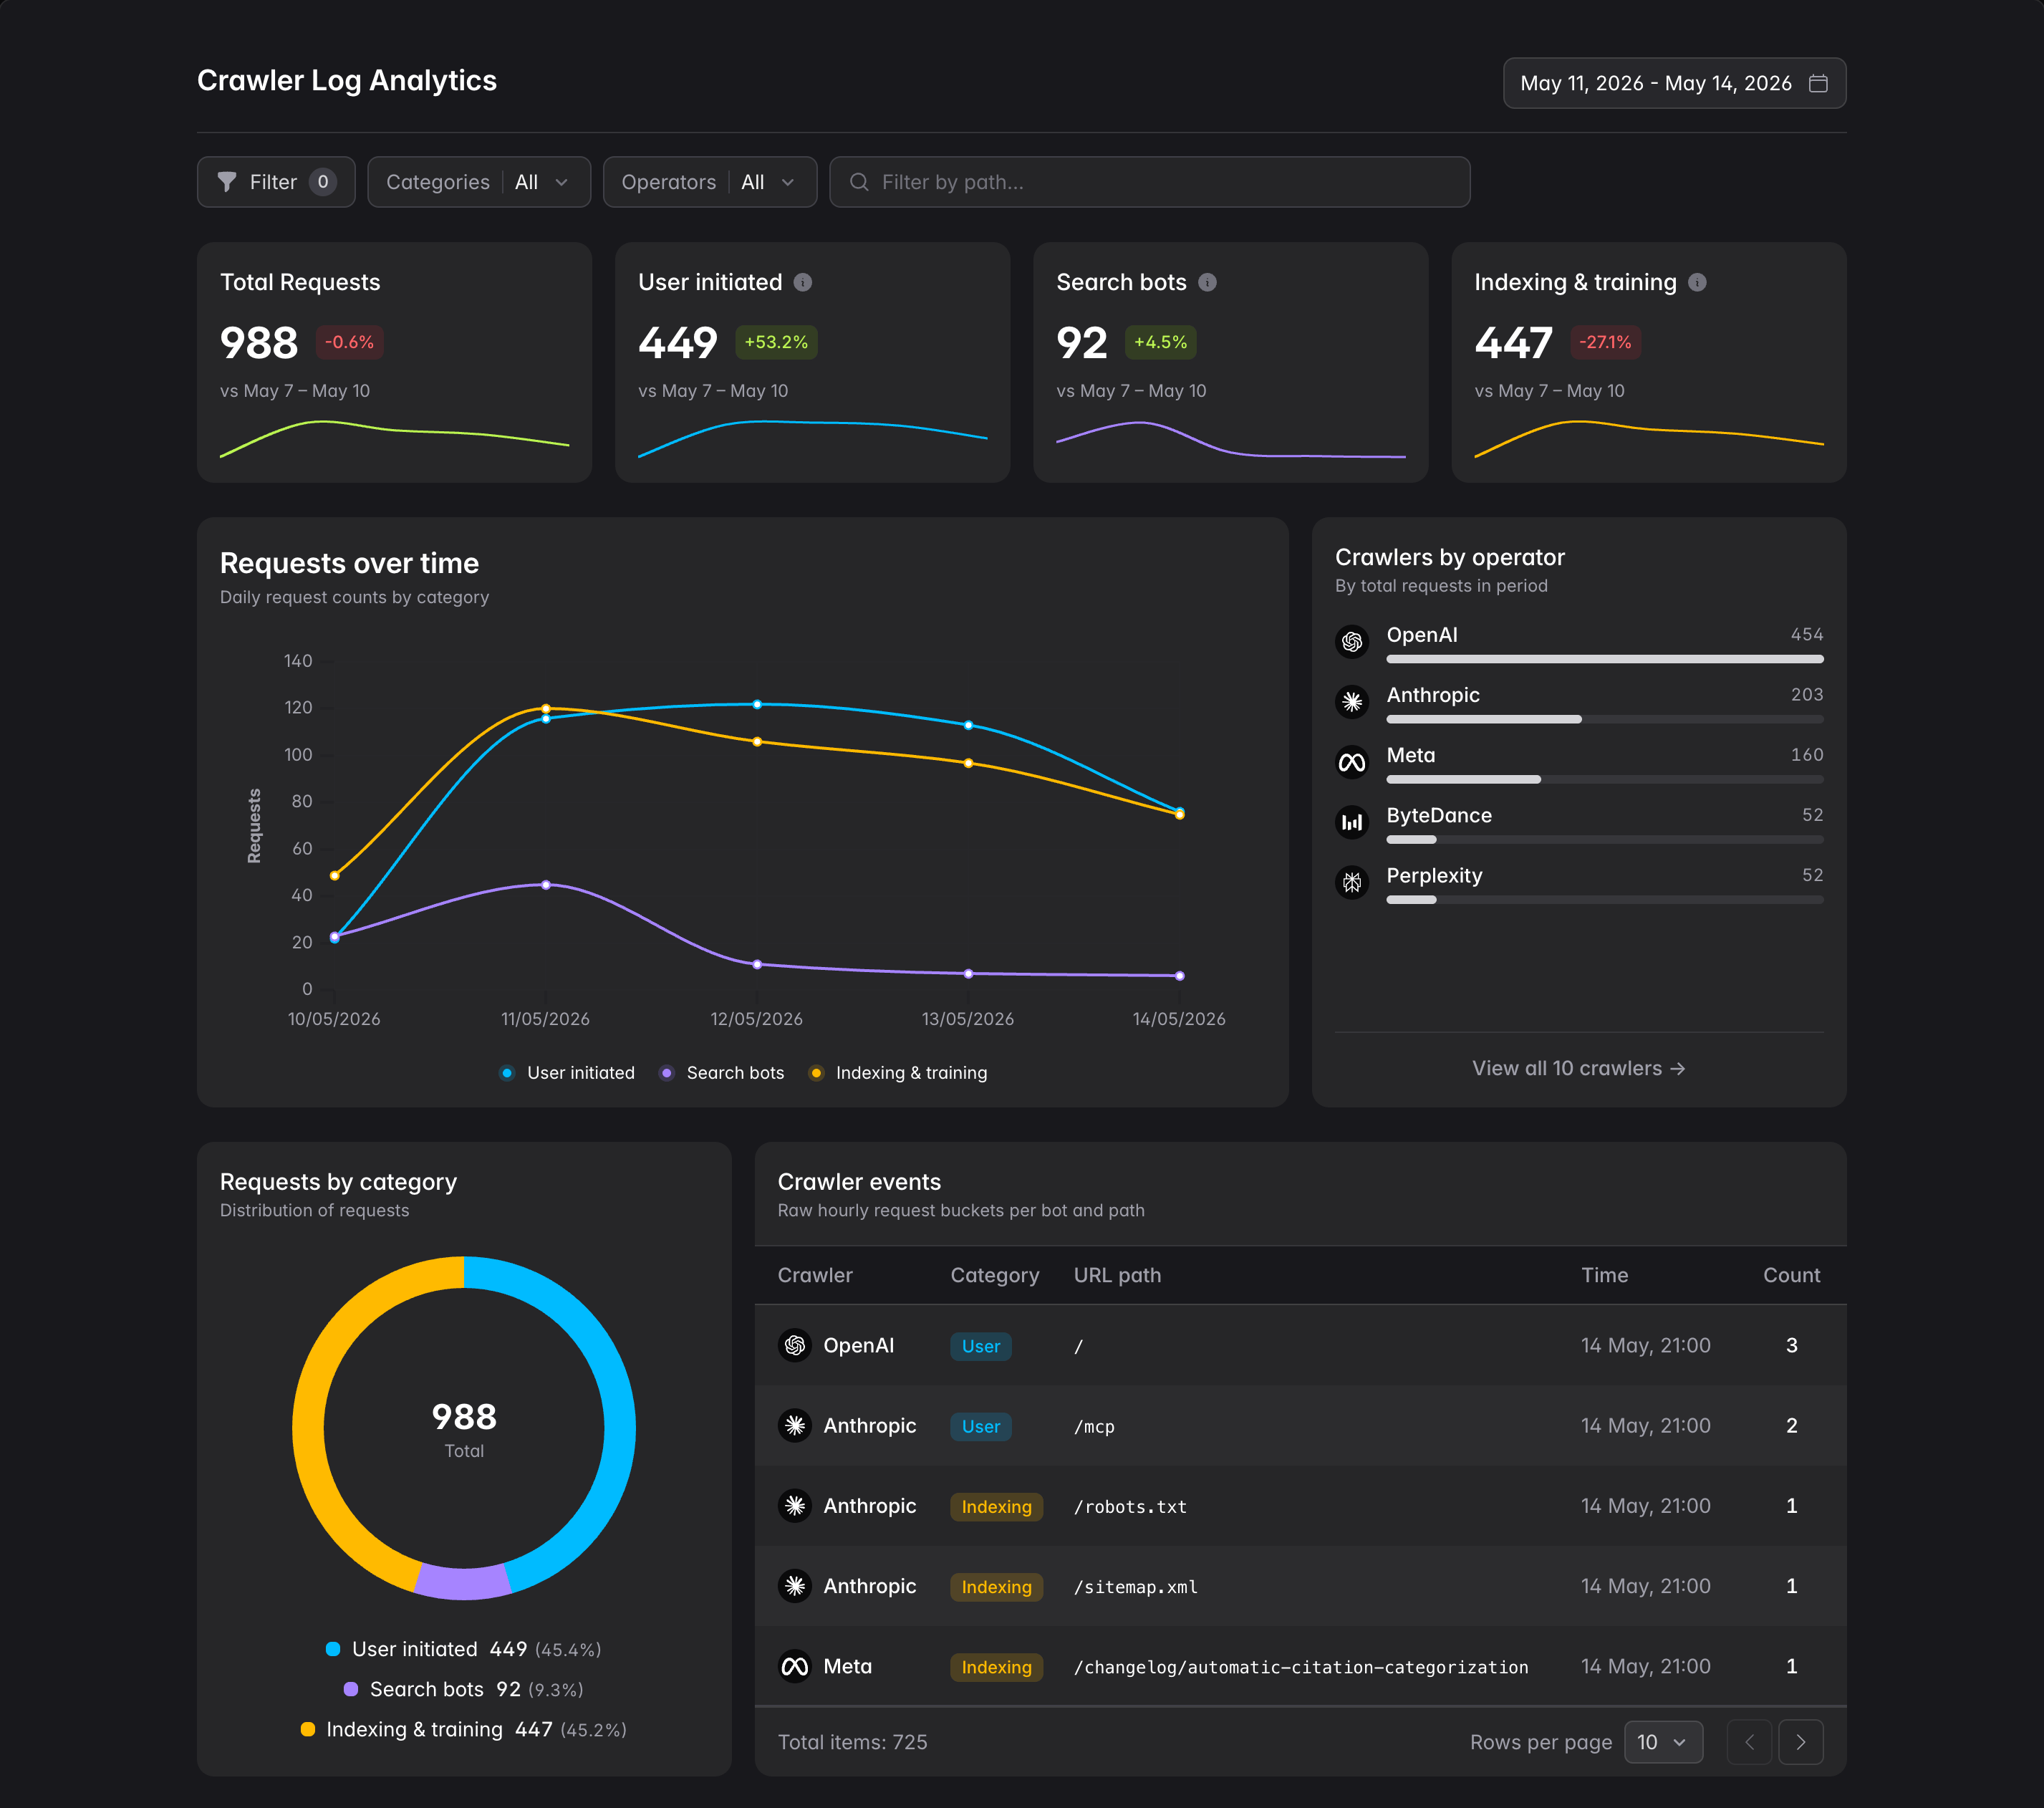Click Indexing badge in /robots.txt row
This screenshot has height=1808, width=2044.
(996, 1506)
